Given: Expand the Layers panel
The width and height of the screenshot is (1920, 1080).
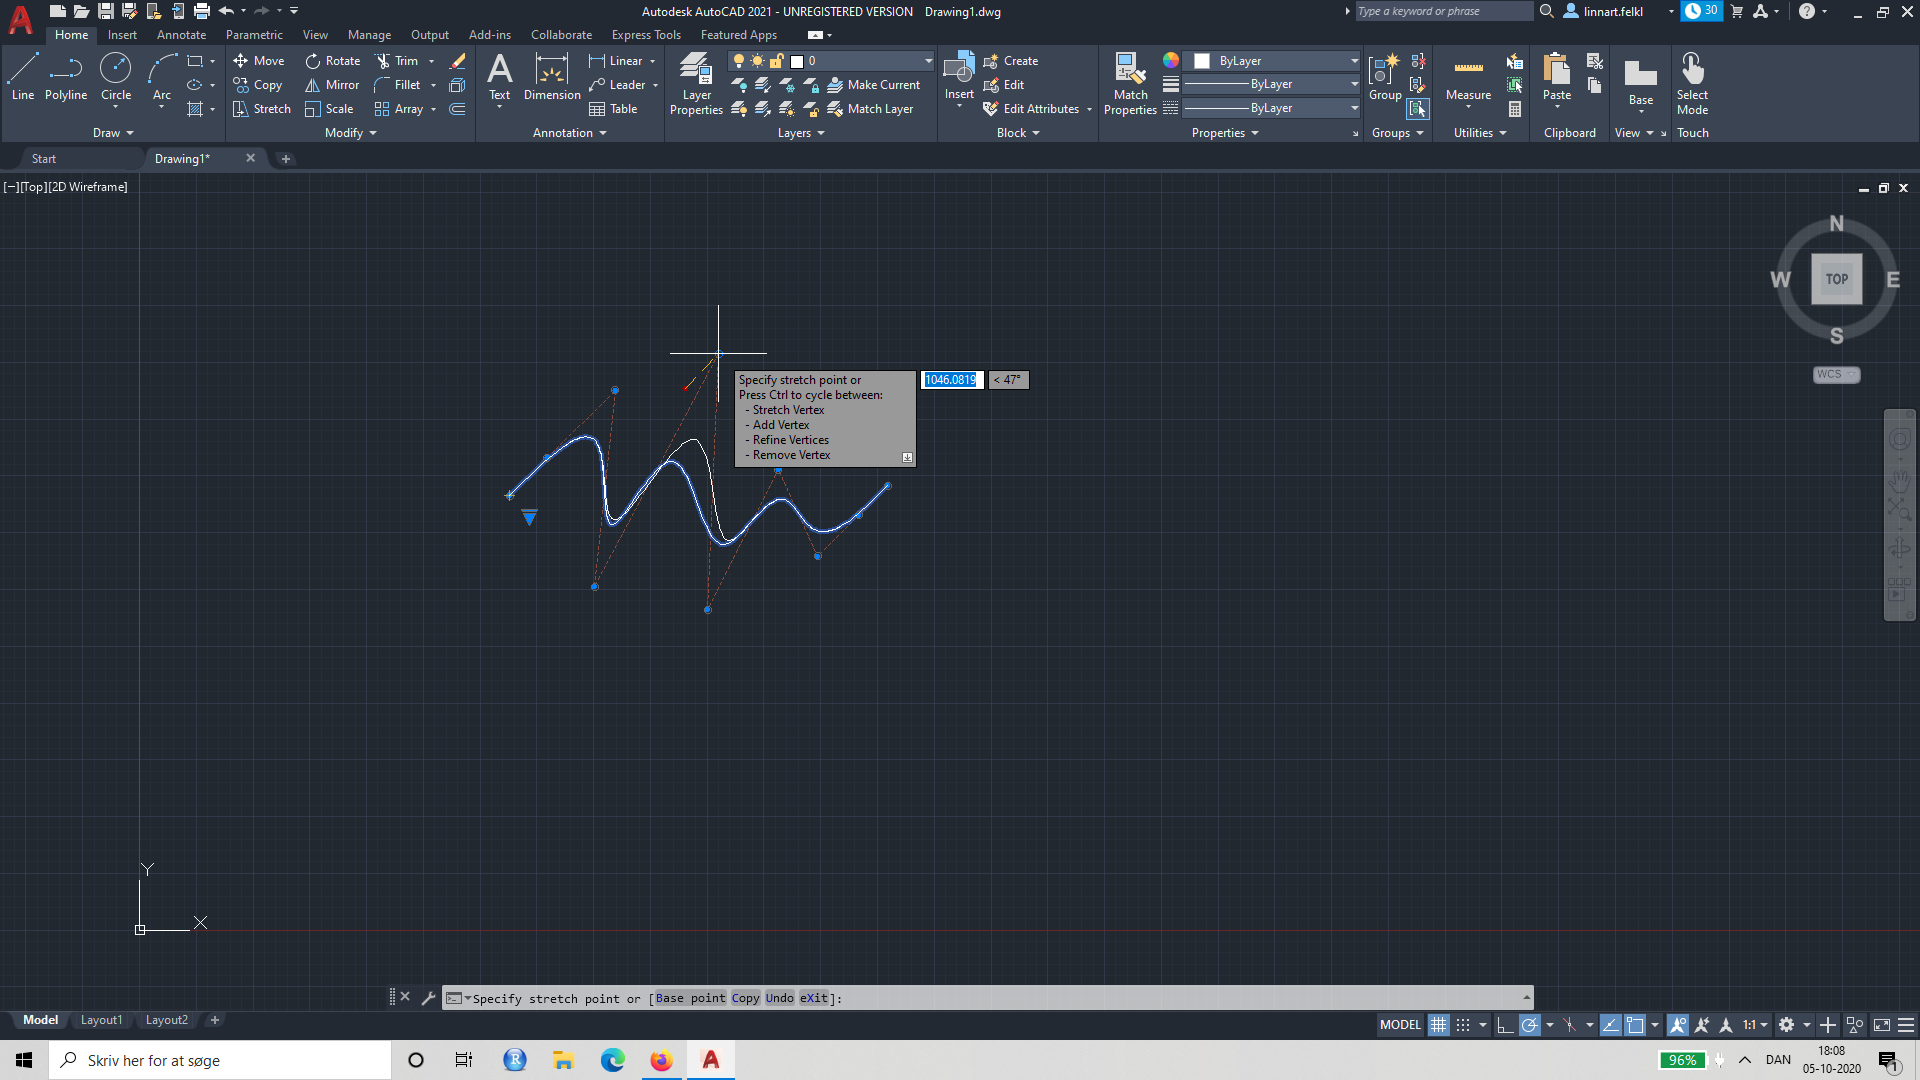Looking at the screenshot, I should (x=801, y=133).
